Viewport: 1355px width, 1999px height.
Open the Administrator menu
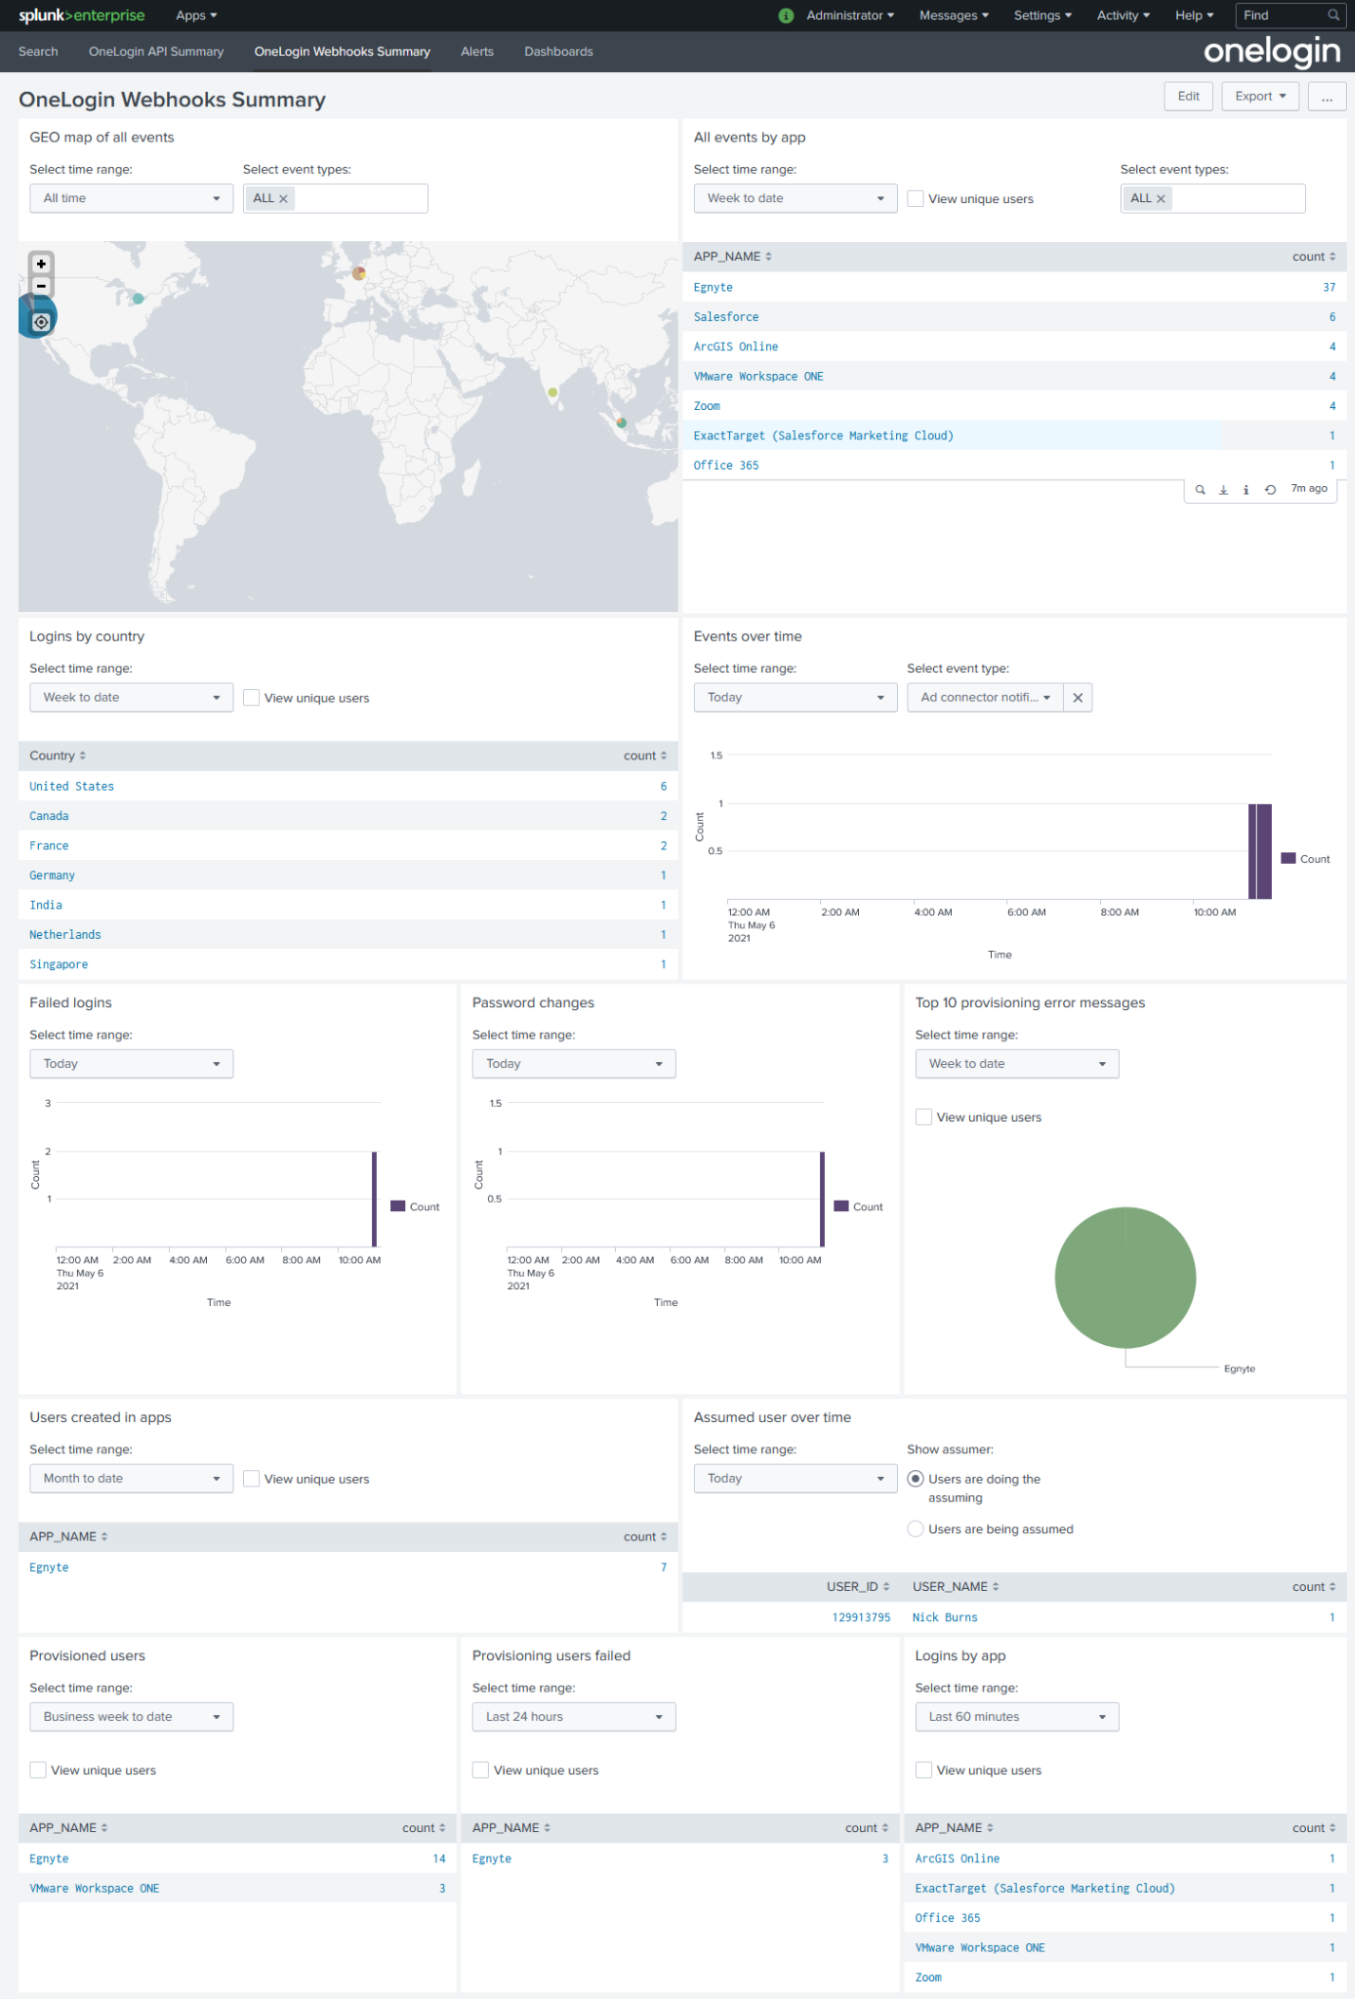850,15
